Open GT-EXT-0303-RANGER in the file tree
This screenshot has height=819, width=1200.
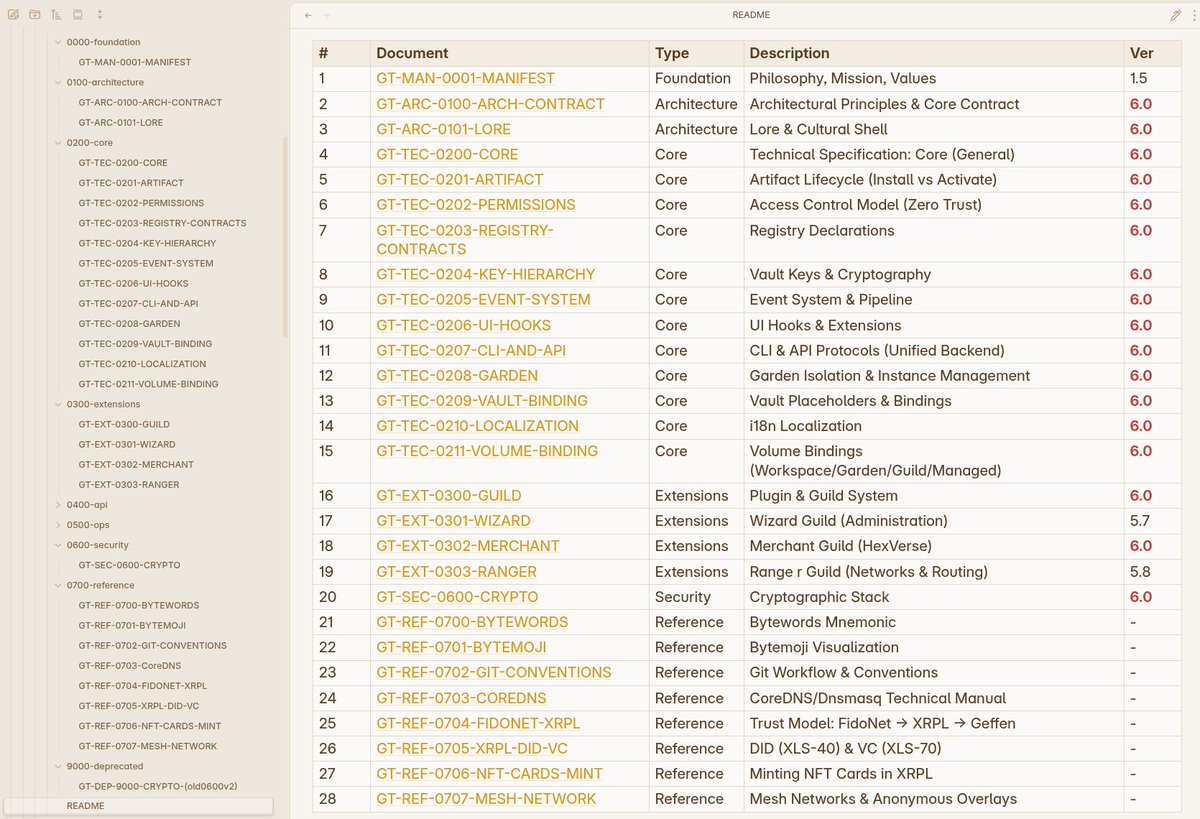(x=129, y=485)
